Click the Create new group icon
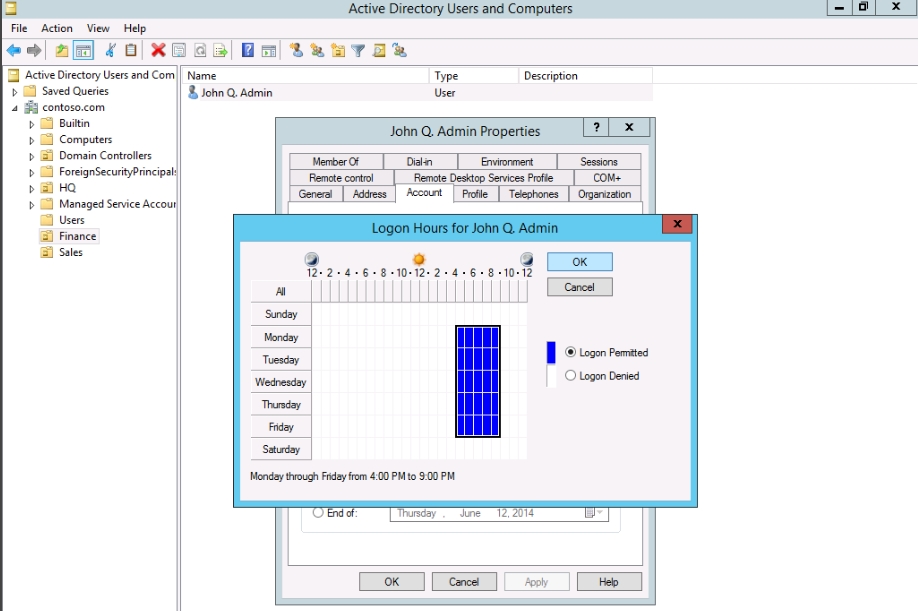Viewport: 918px width, 611px height. (x=317, y=50)
